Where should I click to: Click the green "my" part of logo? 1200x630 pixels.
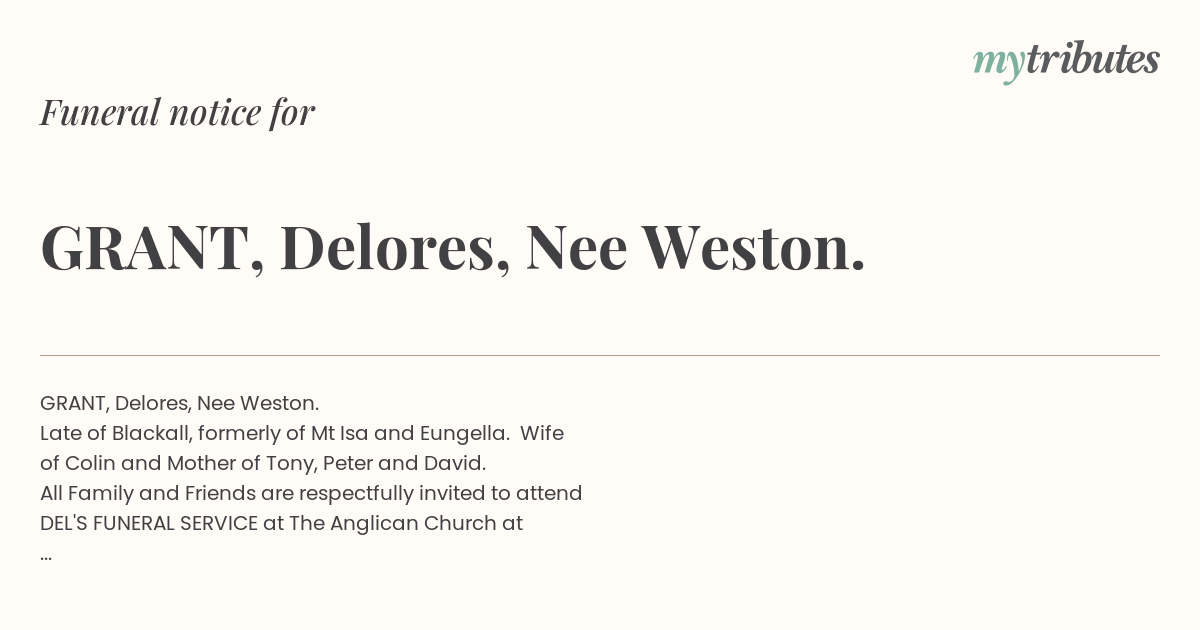click(998, 65)
